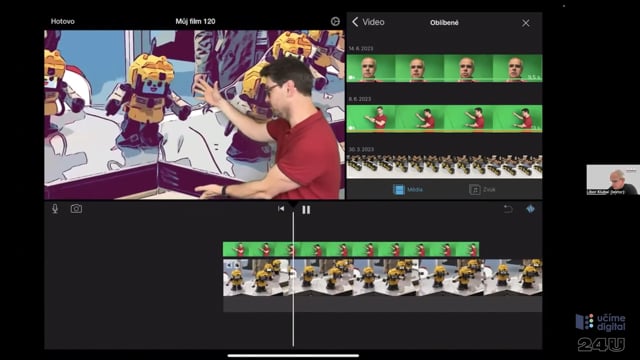Select the bald man green screen clip

tap(444, 68)
